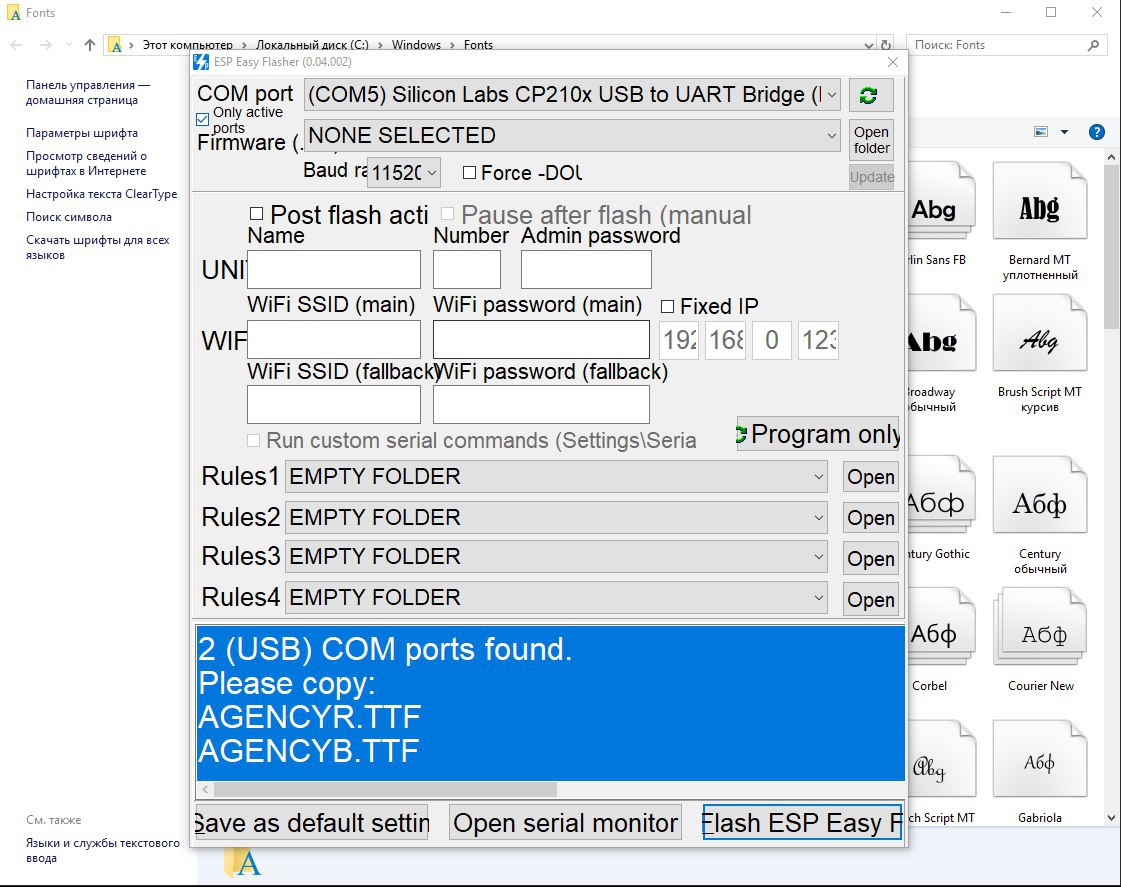The image size is (1121, 887).
Task: Open Поиск символа link
Action: (69, 217)
